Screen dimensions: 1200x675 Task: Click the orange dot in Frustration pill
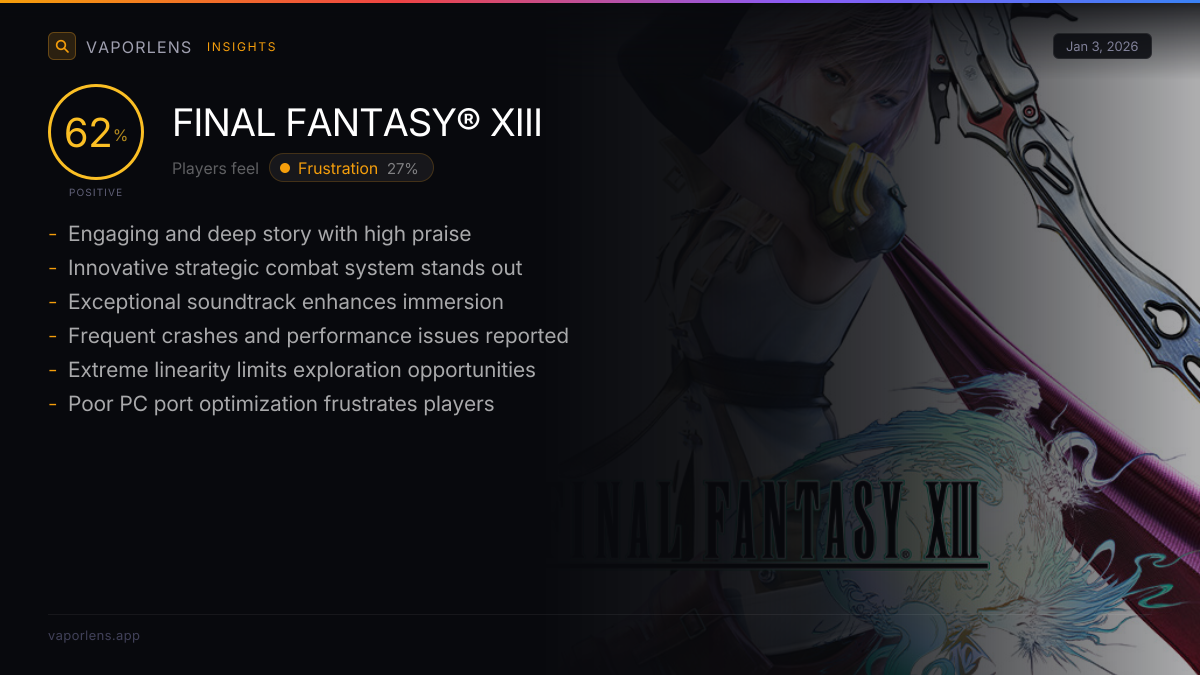point(285,168)
